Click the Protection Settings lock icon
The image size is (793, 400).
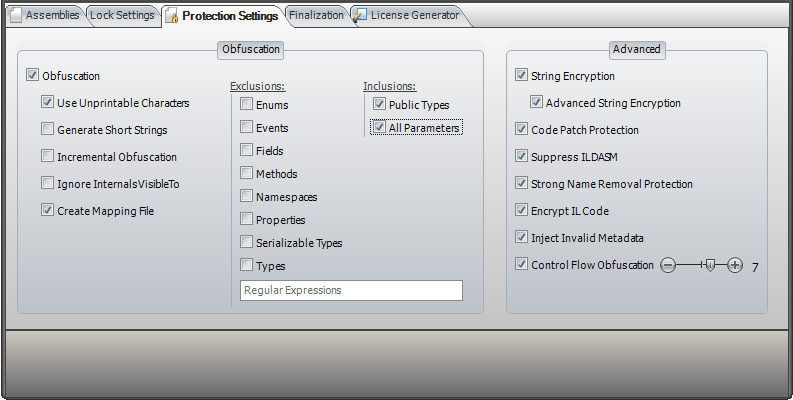[171, 16]
